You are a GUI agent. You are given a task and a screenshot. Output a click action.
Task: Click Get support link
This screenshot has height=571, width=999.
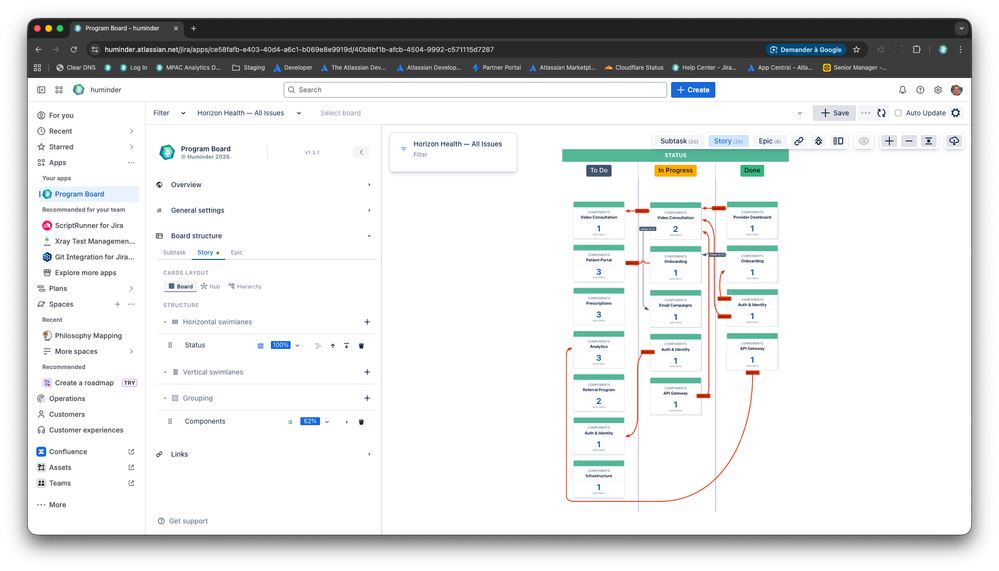coord(183,521)
